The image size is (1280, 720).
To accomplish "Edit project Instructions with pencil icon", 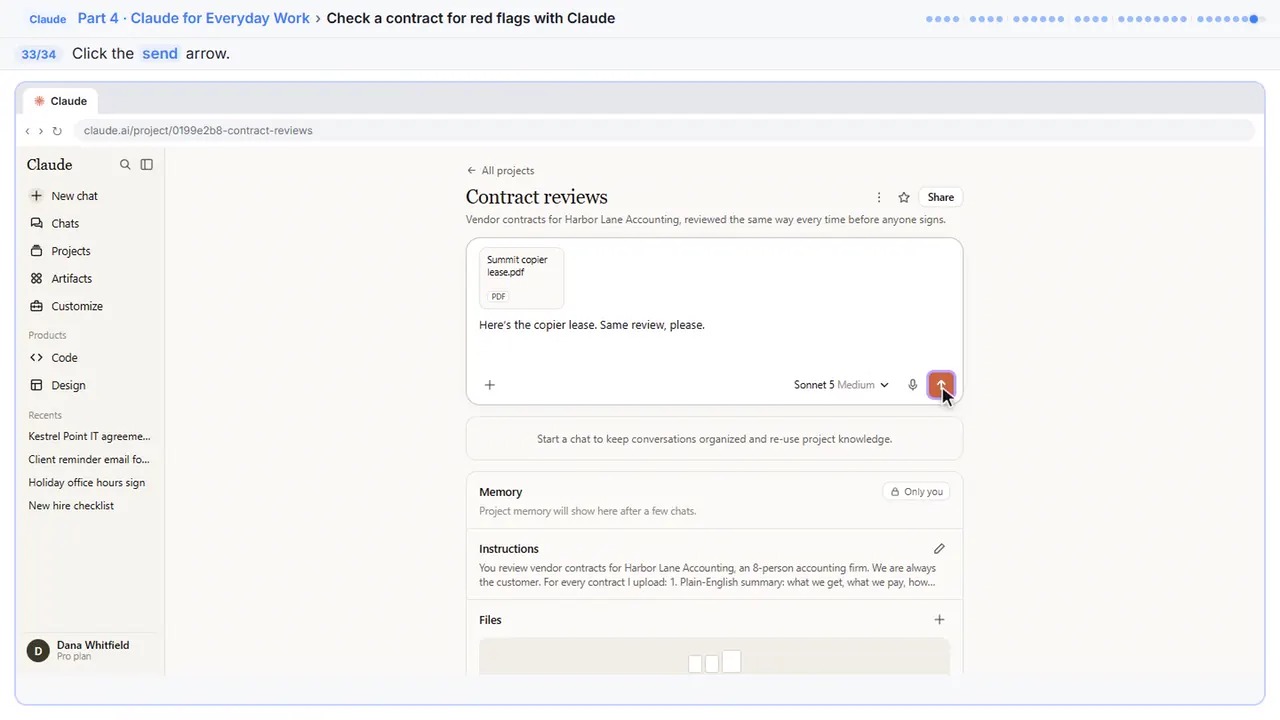I will [939, 549].
